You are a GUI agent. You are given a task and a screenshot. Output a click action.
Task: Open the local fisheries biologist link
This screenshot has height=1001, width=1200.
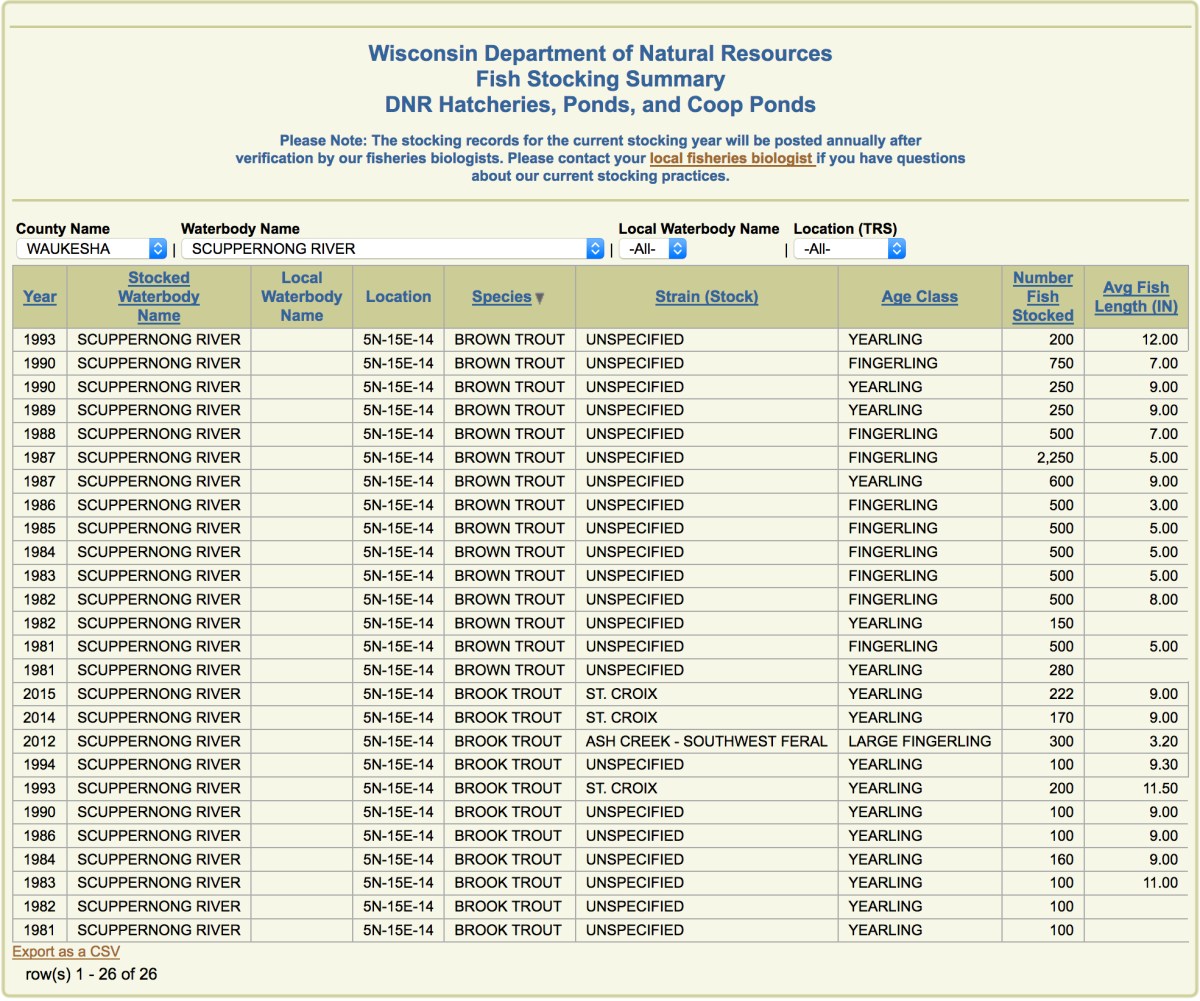tap(731, 158)
